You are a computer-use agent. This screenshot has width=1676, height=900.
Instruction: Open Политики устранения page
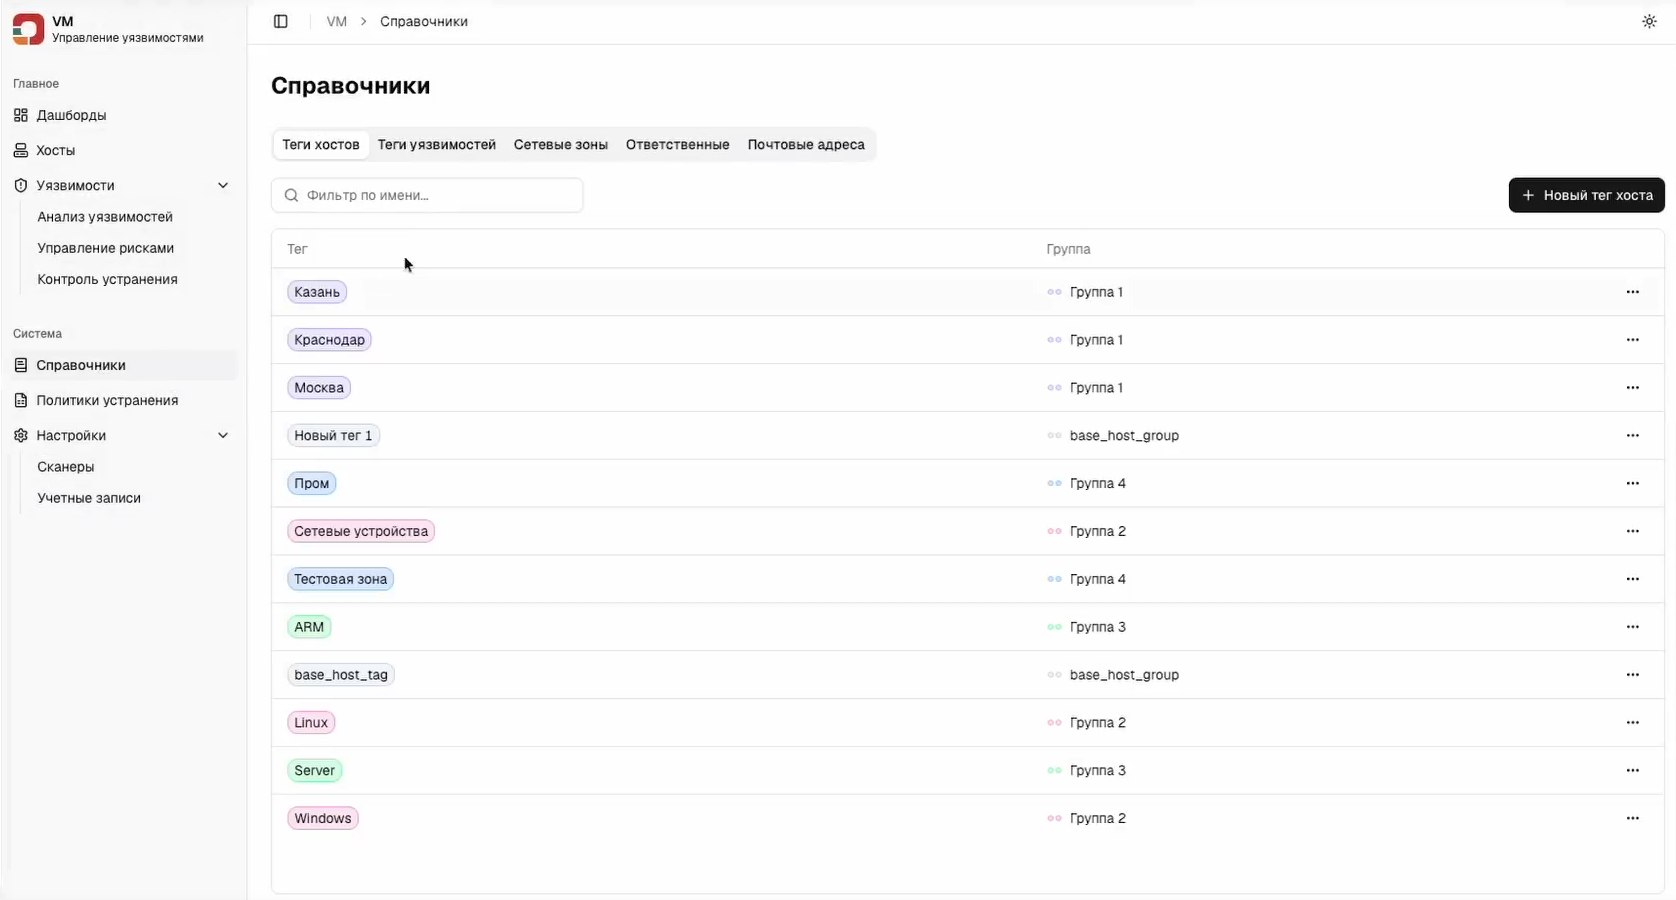[107, 400]
